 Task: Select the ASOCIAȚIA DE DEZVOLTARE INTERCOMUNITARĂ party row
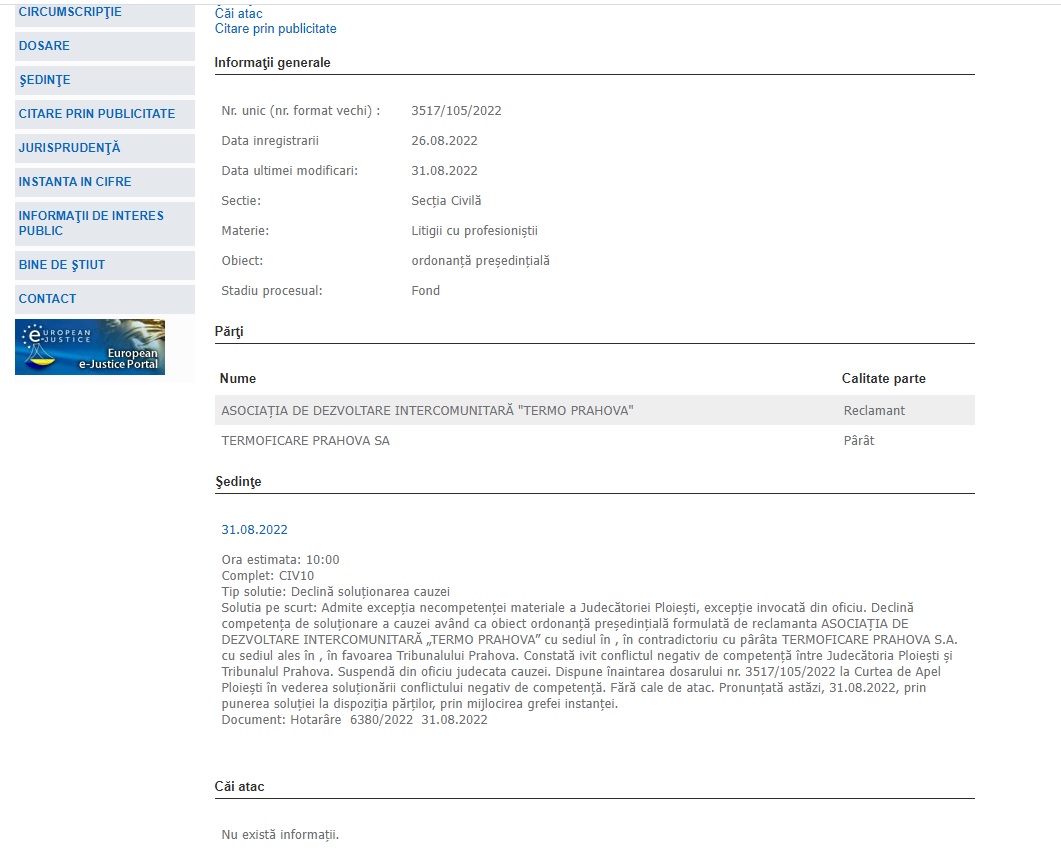[427, 411]
